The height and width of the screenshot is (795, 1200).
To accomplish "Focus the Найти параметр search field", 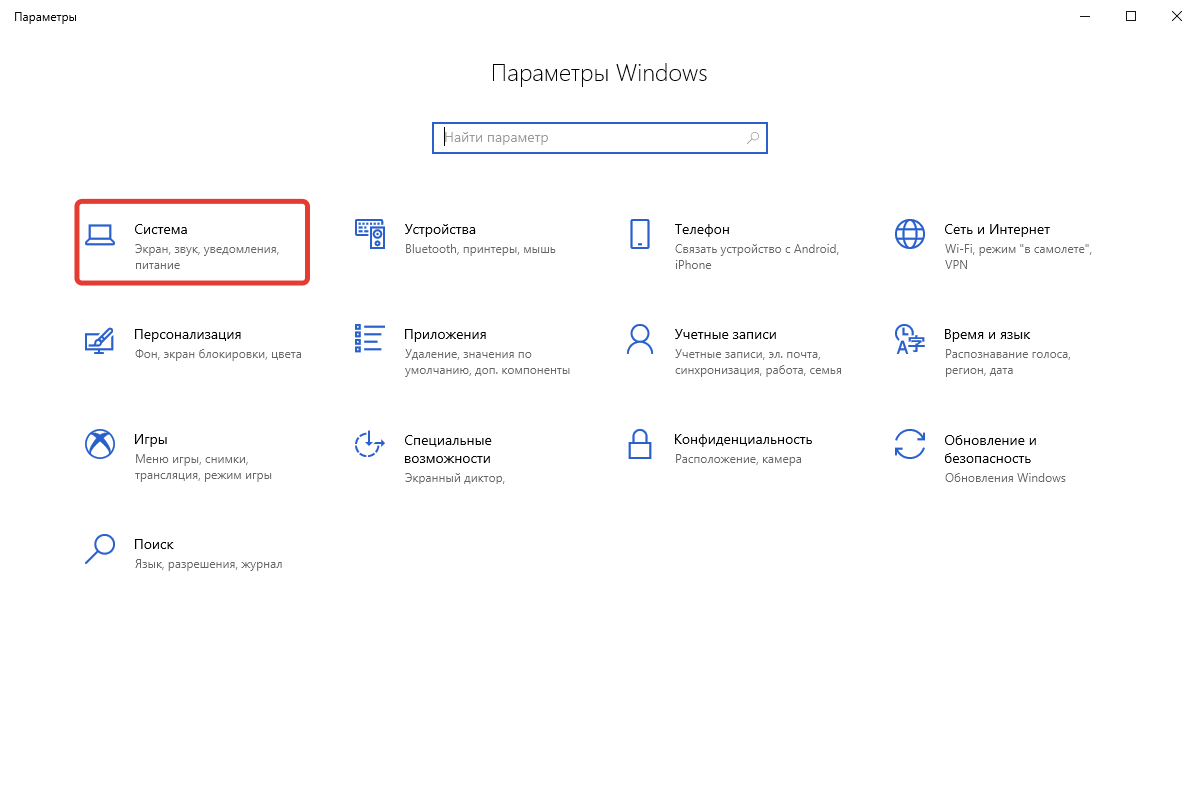I will (600, 138).
